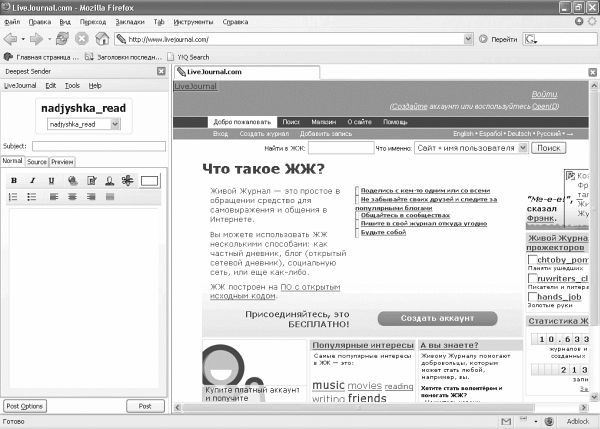
Task: Reload the page with Firefox refresh icon
Action: pyautogui.click(x=62, y=39)
